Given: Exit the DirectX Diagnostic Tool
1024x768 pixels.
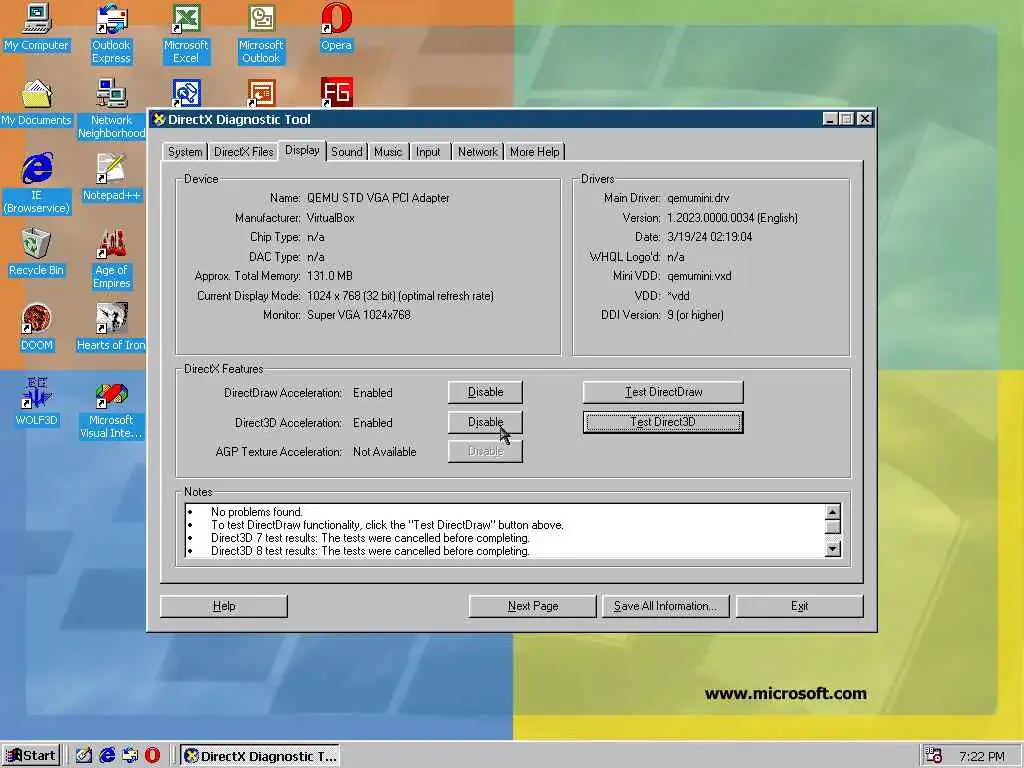Looking at the screenshot, I should coord(799,606).
